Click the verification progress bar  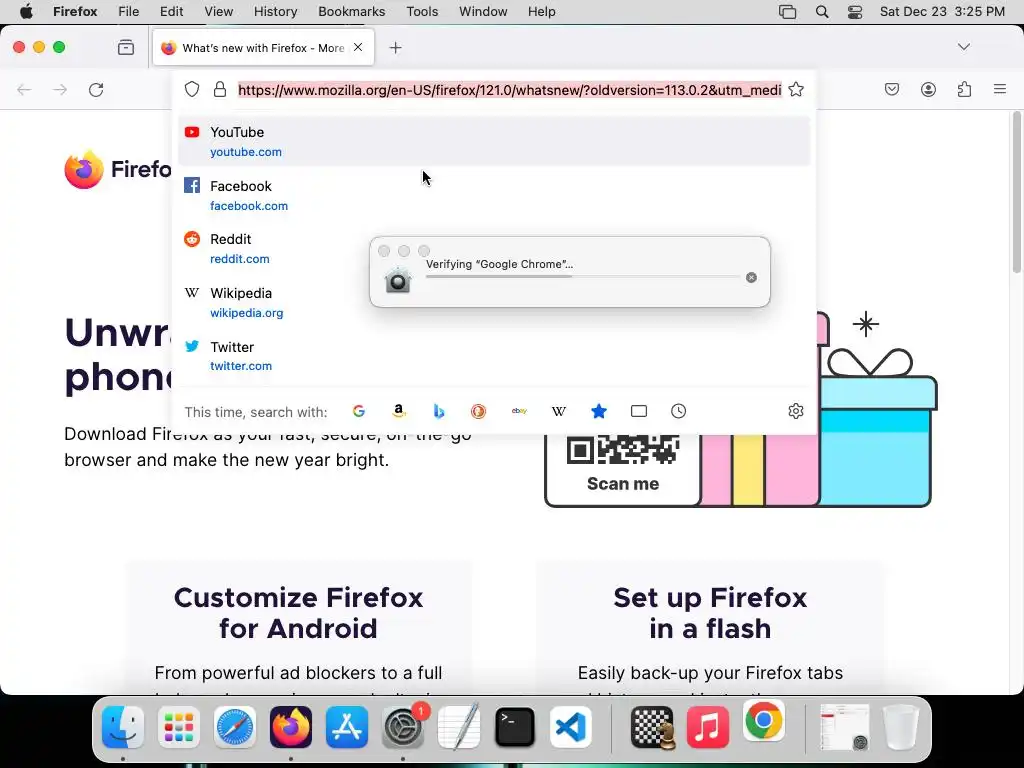click(x=583, y=277)
